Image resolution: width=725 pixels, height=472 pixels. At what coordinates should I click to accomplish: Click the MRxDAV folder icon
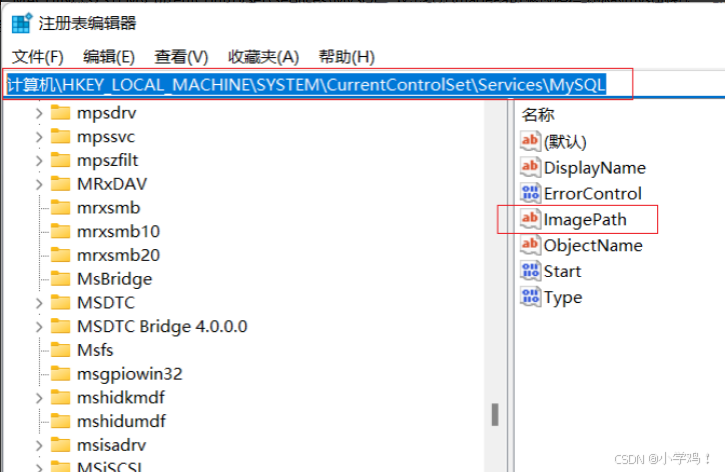[60, 184]
